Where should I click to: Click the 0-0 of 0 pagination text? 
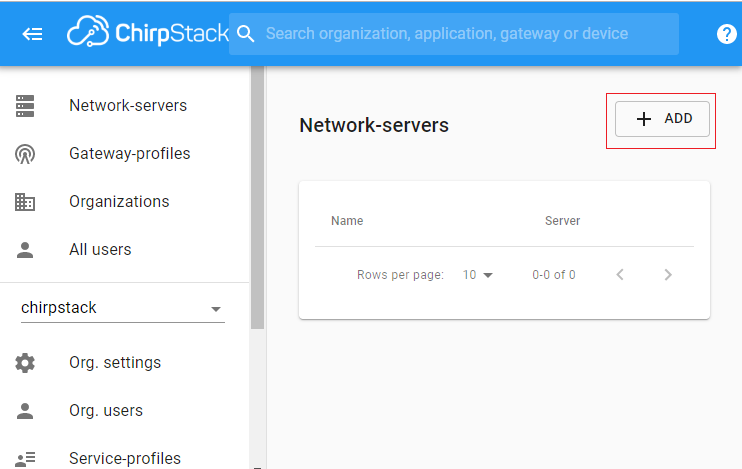pyautogui.click(x=554, y=275)
